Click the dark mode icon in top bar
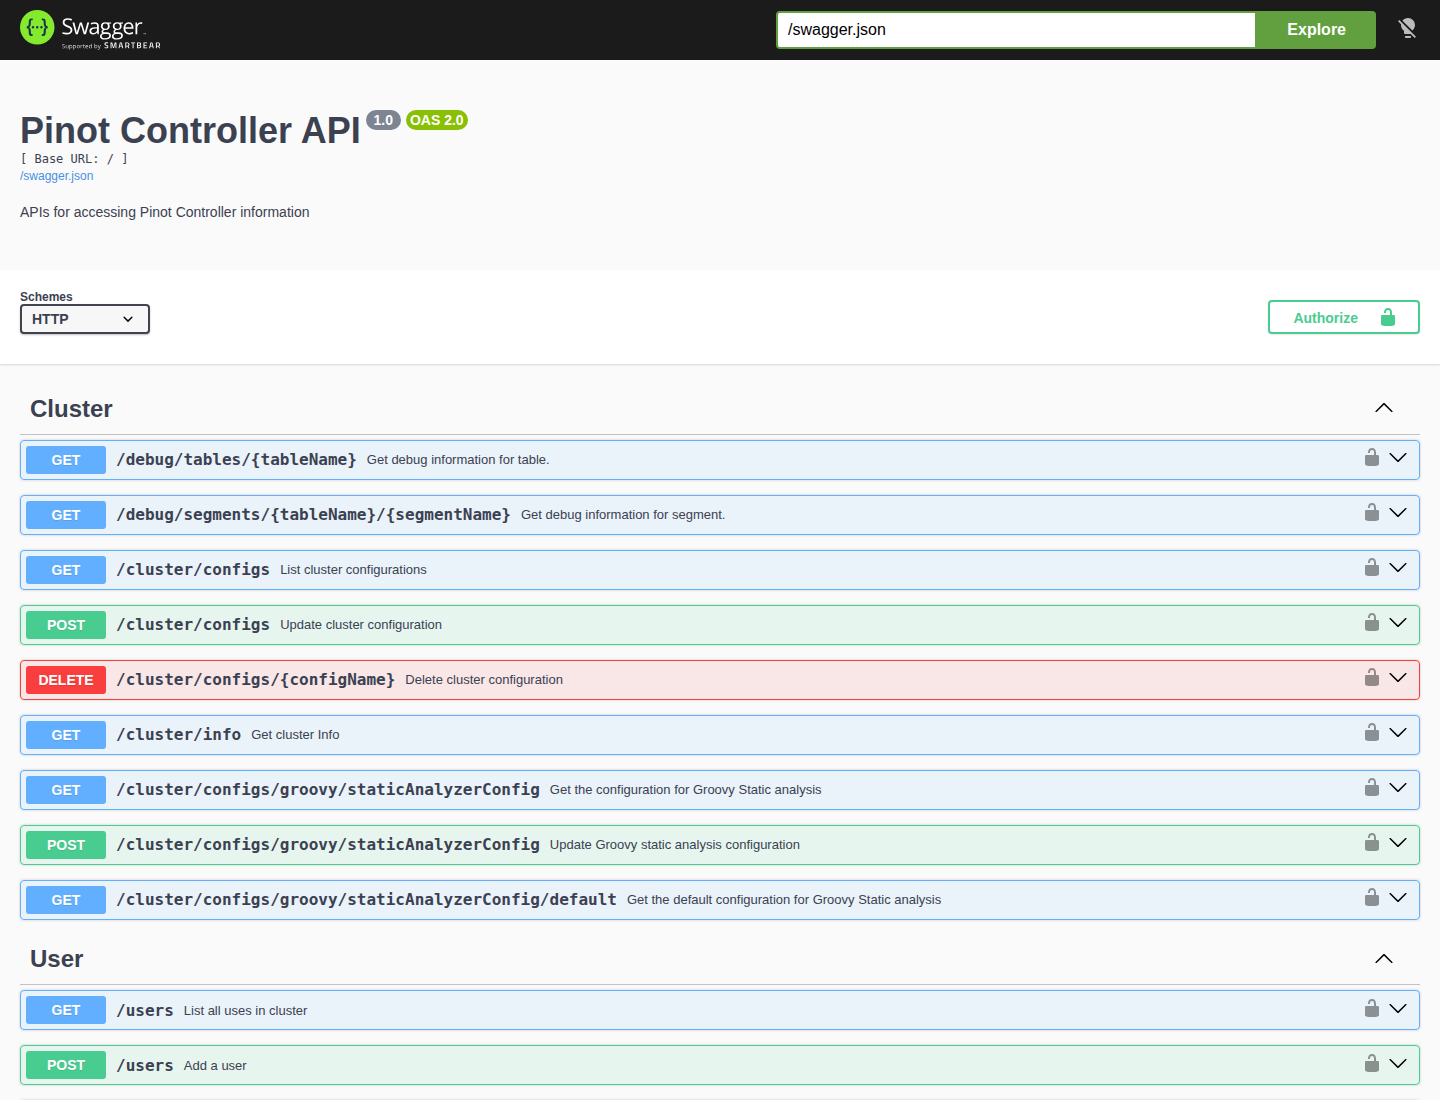 click(1407, 29)
